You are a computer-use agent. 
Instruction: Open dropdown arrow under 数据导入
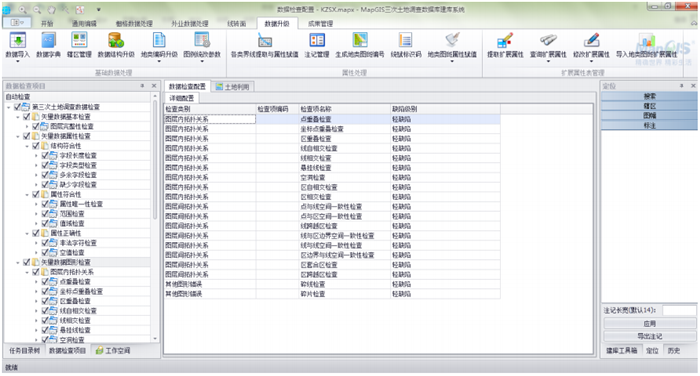click(18, 61)
